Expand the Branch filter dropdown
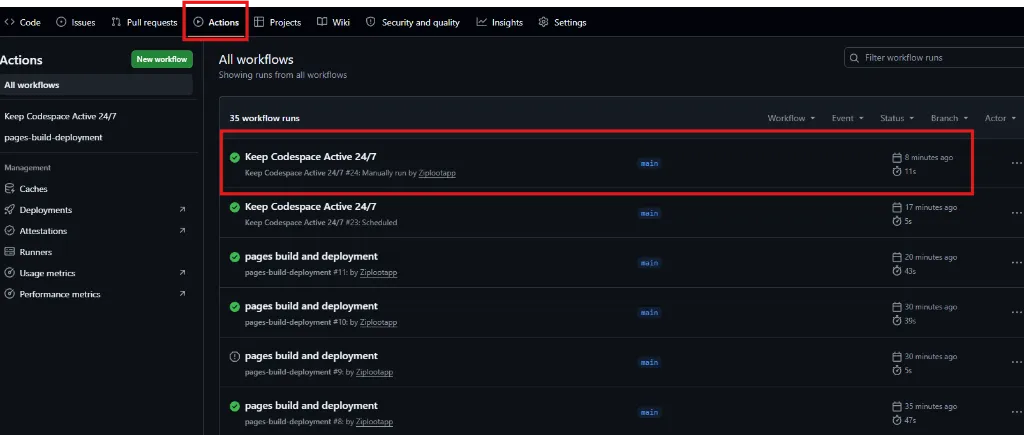The height and width of the screenshot is (435, 1024). tap(950, 118)
